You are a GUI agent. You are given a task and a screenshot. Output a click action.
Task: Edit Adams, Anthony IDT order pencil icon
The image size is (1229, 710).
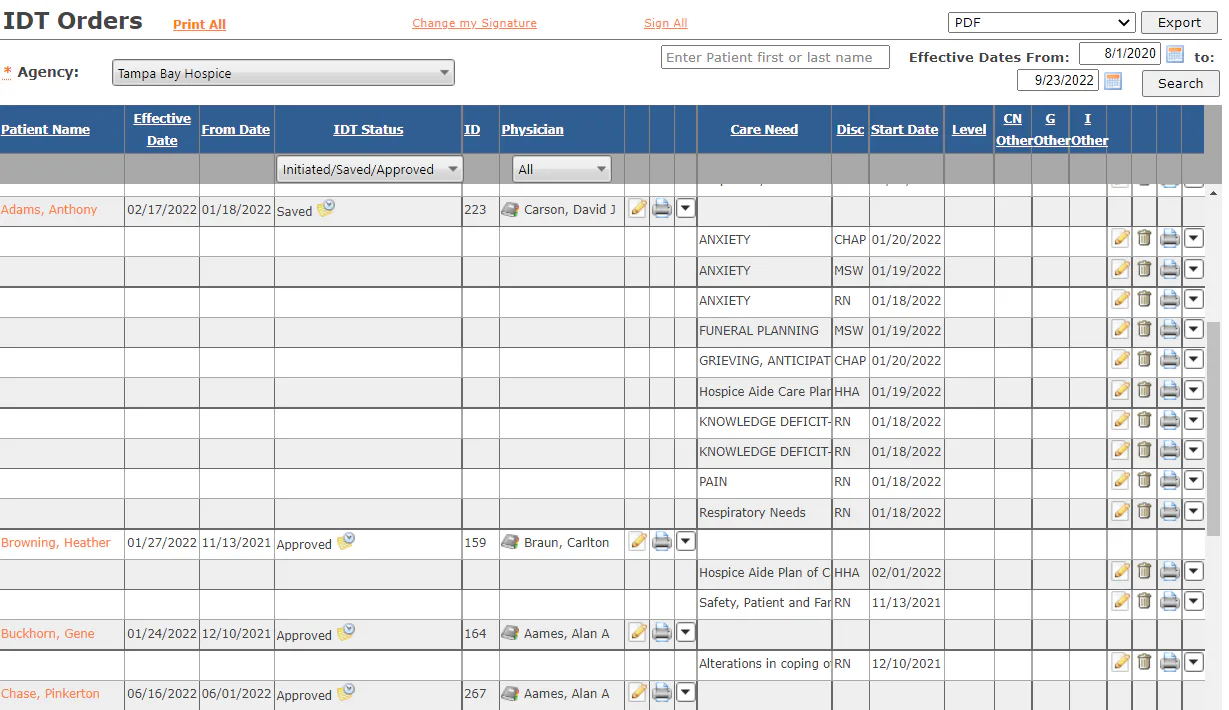tap(637, 209)
